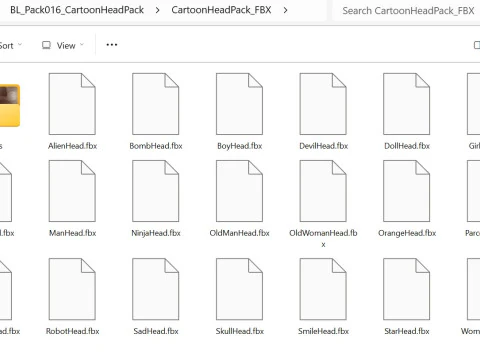Select the yellow folder thumbnail
Viewport: 480px width, 360px height.
[9, 105]
